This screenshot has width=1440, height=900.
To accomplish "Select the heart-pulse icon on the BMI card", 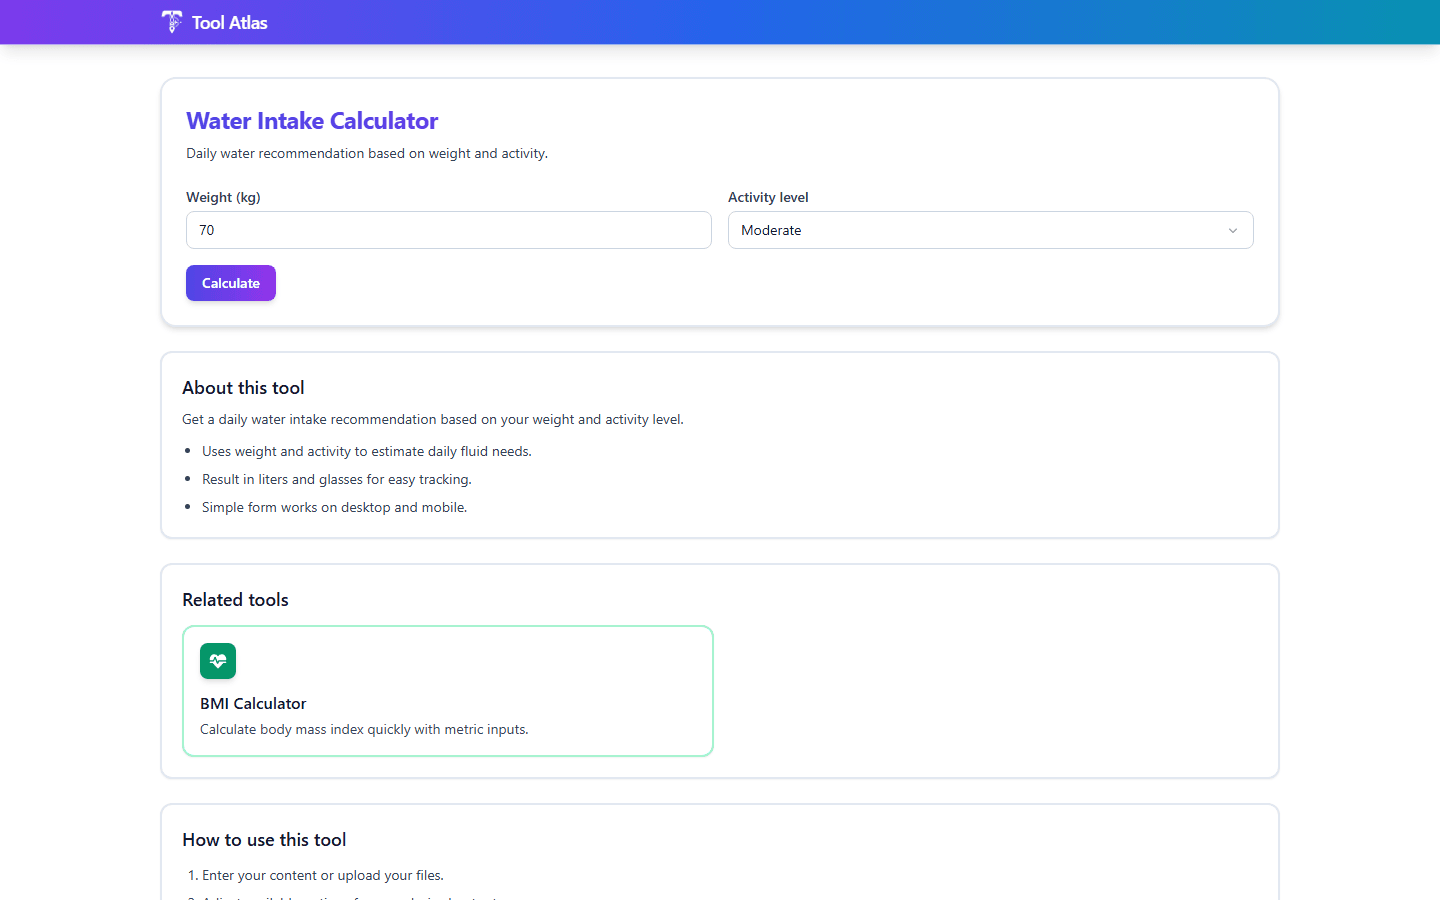I will (218, 661).
